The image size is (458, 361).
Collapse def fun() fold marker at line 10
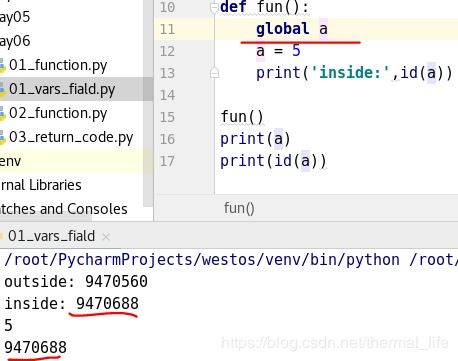coord(214,7)
